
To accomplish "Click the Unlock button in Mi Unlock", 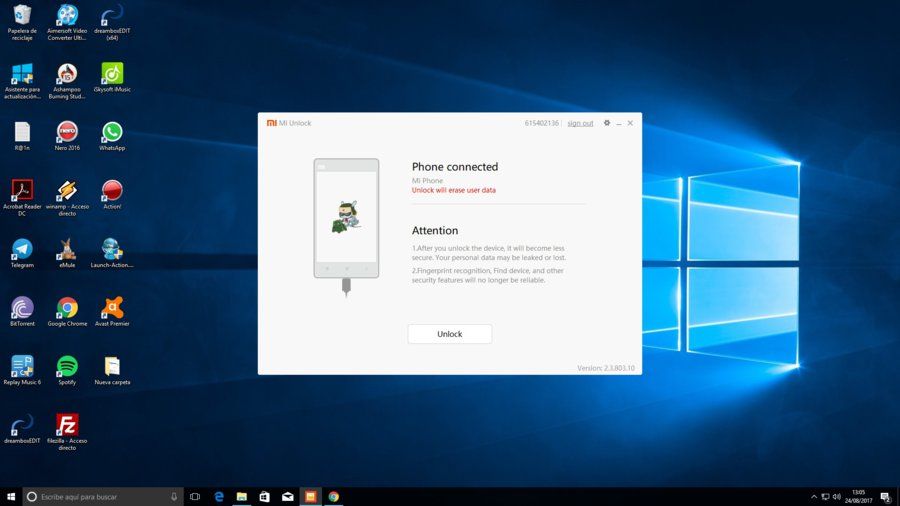I will point(449,334).
